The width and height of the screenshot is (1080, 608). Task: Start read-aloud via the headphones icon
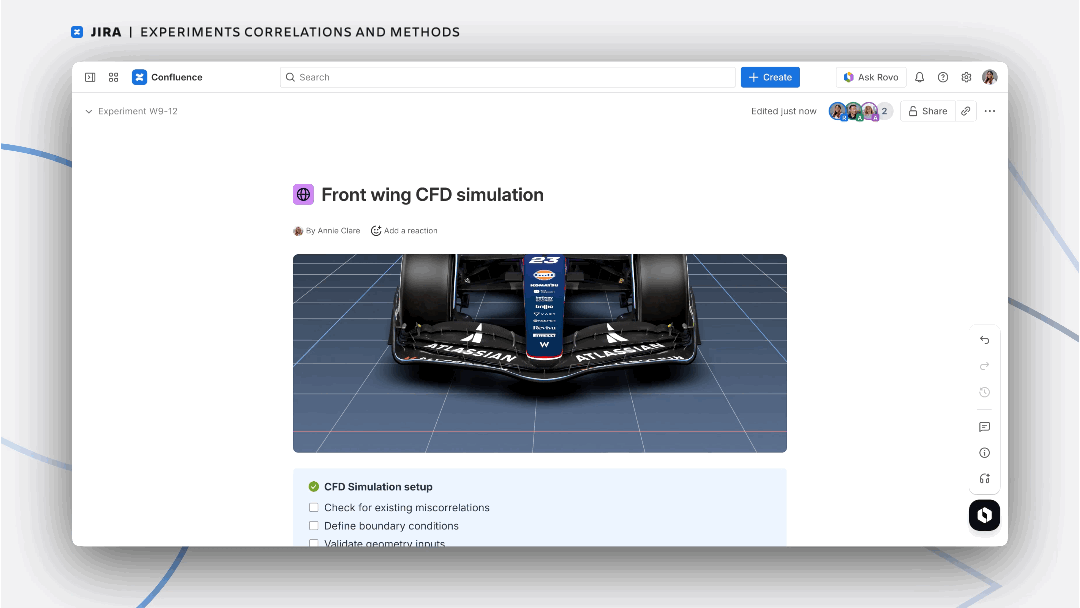984,479
